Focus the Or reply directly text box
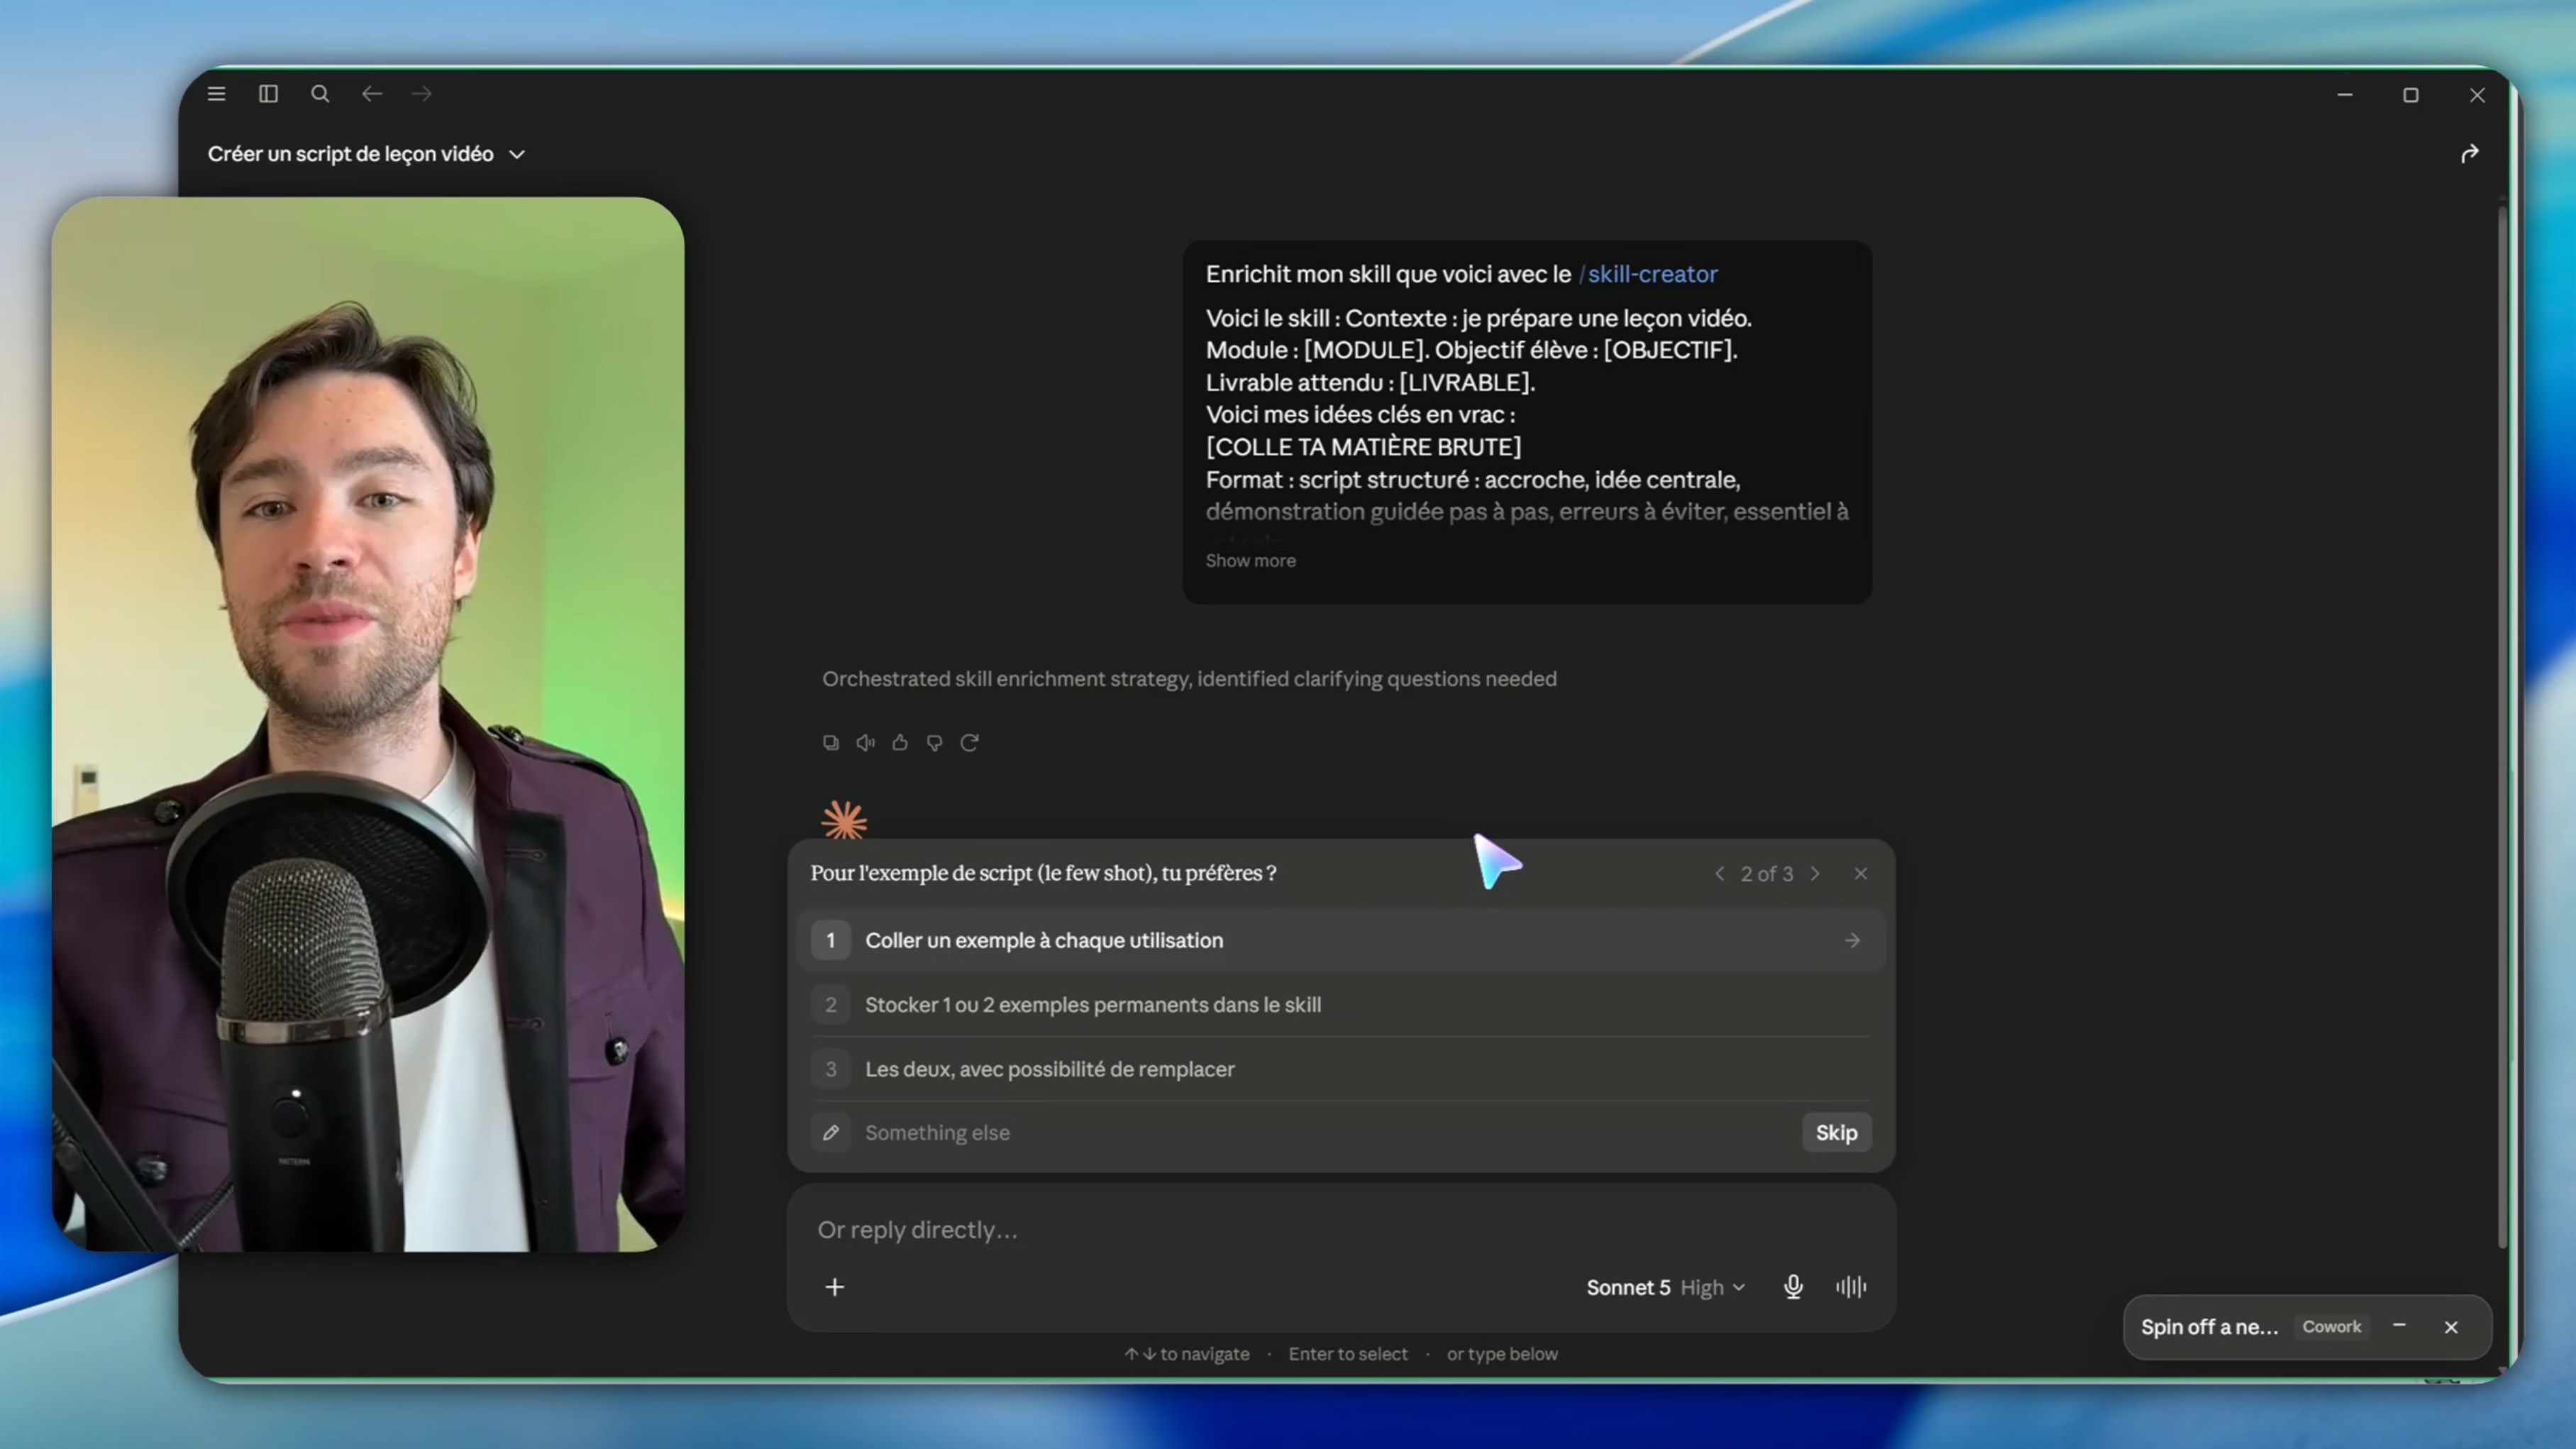This screenshot has height=1449, width=2576. point(1340,1230)
